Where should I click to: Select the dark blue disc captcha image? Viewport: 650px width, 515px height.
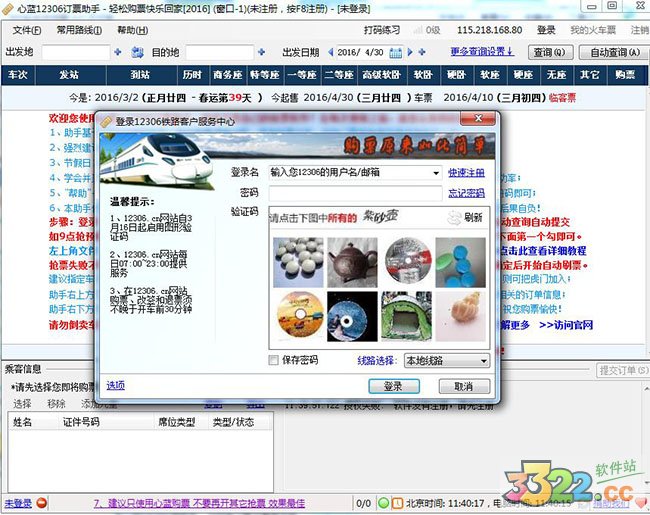pos(352,316)
